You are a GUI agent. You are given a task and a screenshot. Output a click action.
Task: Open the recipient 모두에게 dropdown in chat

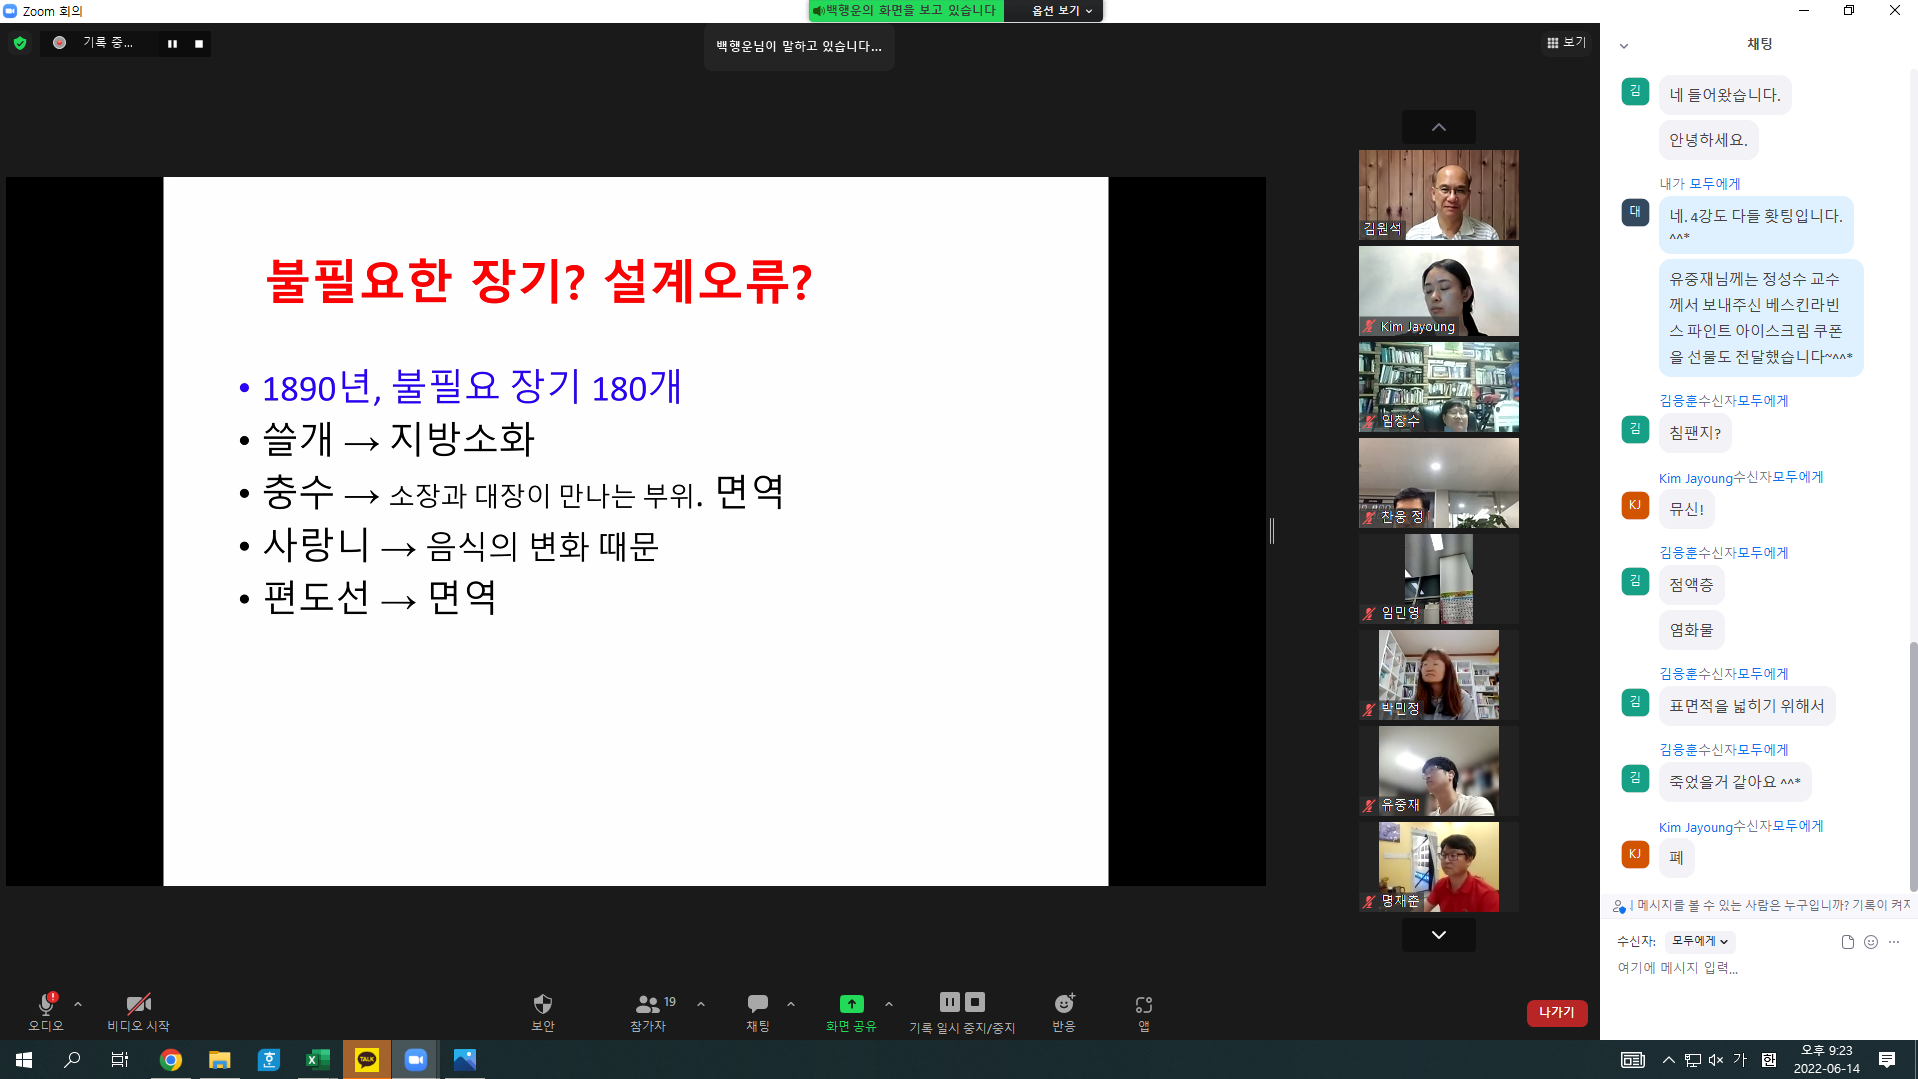coord(1699,941)
